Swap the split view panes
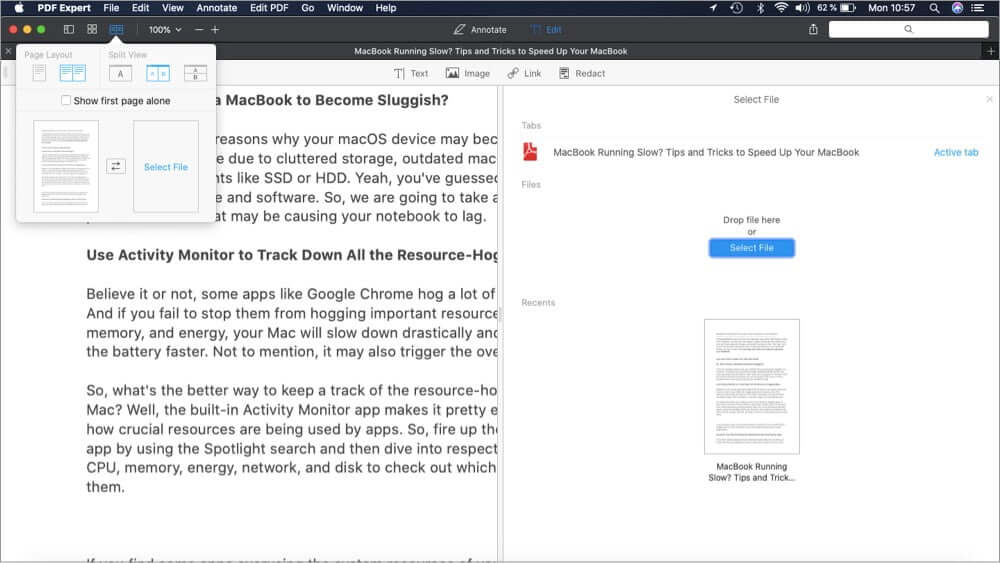 coord(116,166)
